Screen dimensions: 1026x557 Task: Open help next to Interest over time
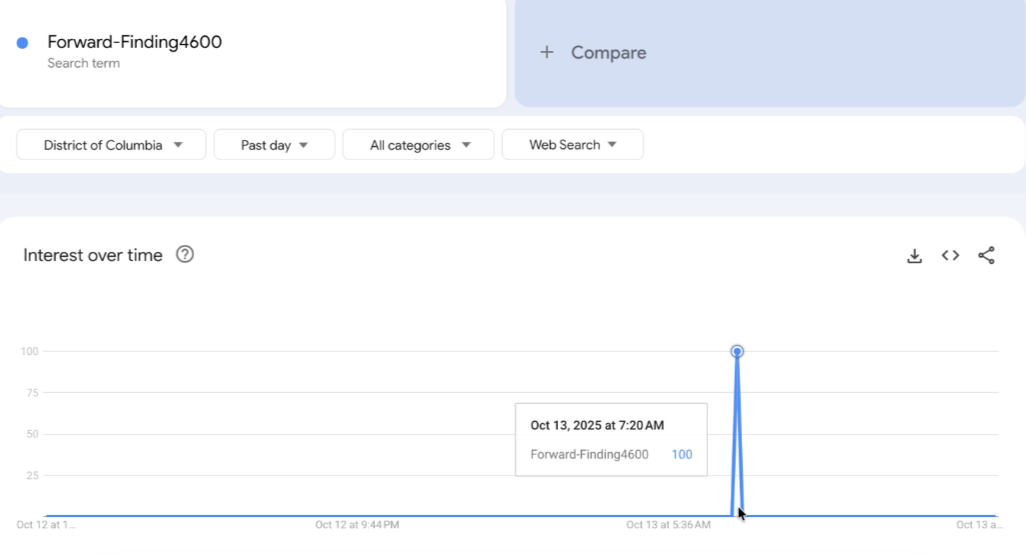tap(185, 255)
